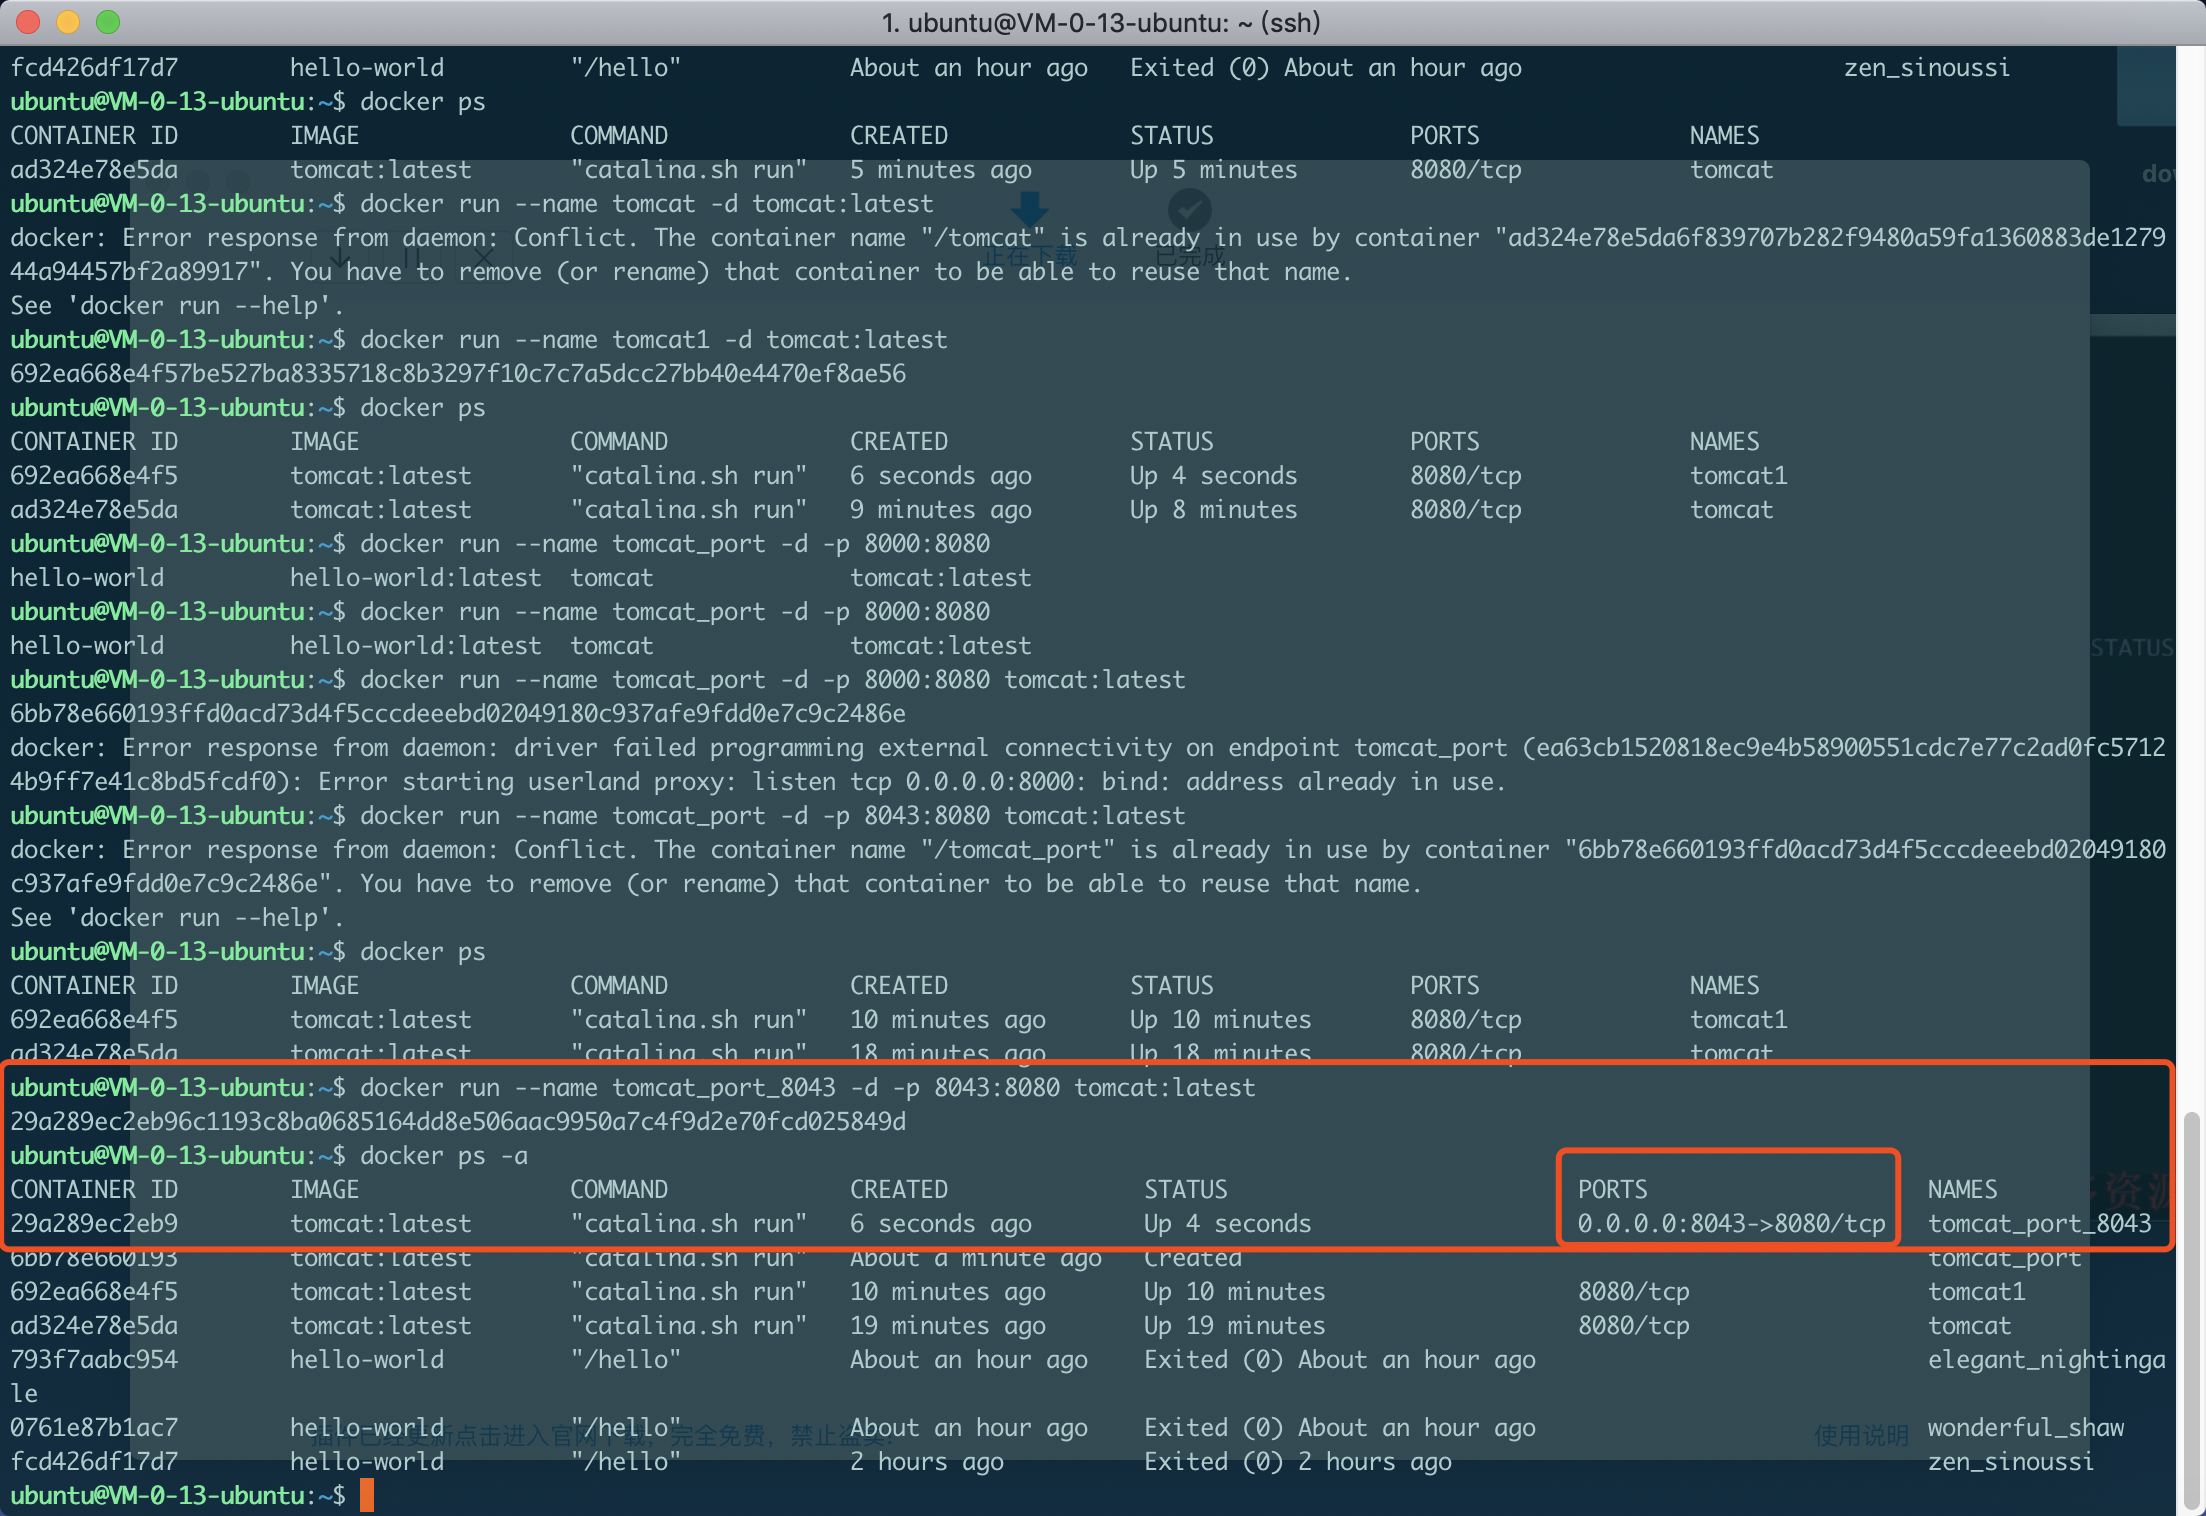
Task: Click command 'docker run --name tomcat_port_8043 -d -p 8043:8080'
Action: (710, 1088)
